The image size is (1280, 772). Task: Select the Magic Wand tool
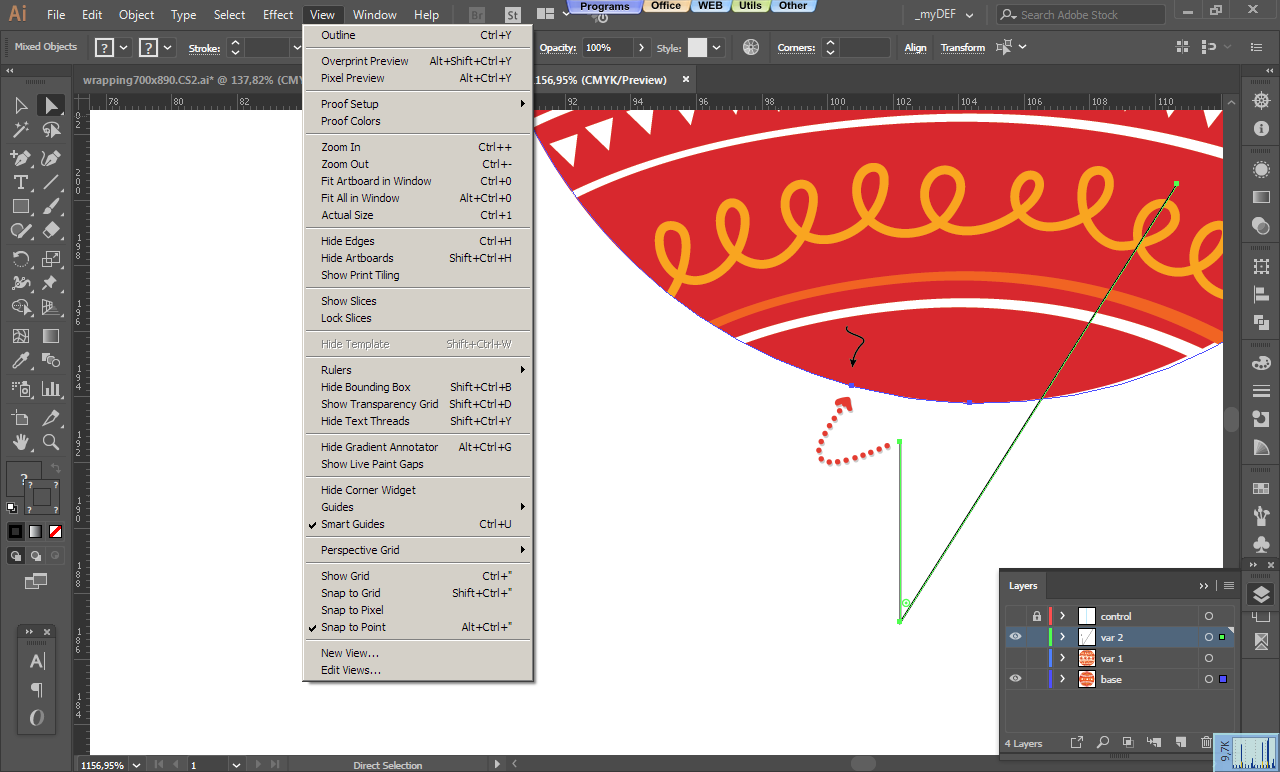click(20, 130)
